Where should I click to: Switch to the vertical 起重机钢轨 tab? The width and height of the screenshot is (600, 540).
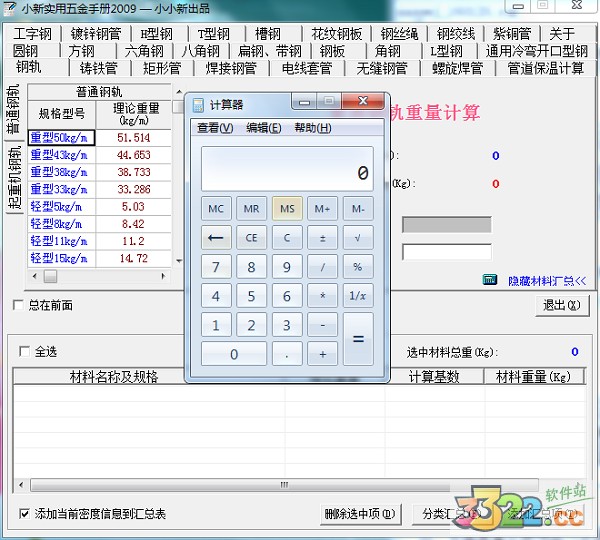(x=14, y=178)
